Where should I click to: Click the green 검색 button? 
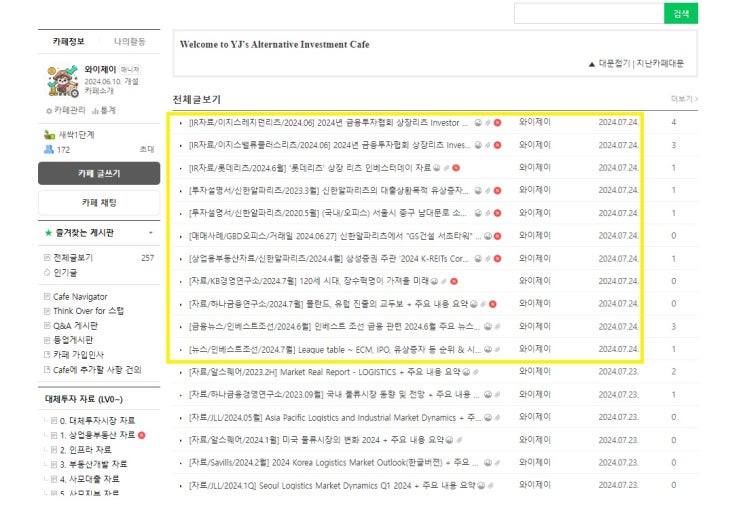(681, 13)
